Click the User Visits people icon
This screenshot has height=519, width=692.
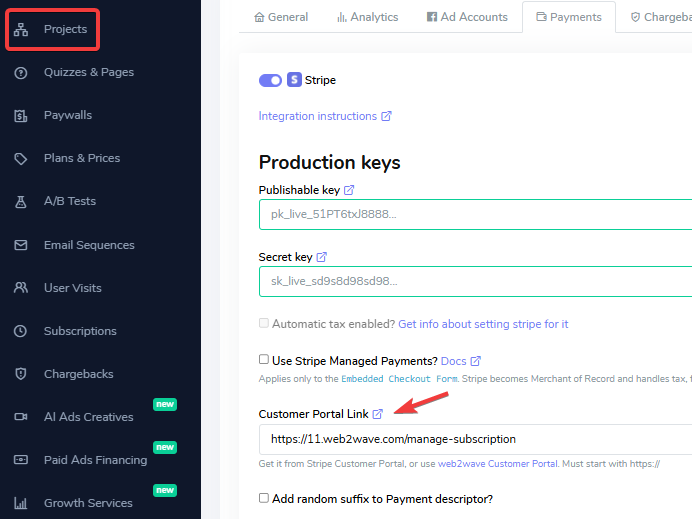(x=21, y=288)
